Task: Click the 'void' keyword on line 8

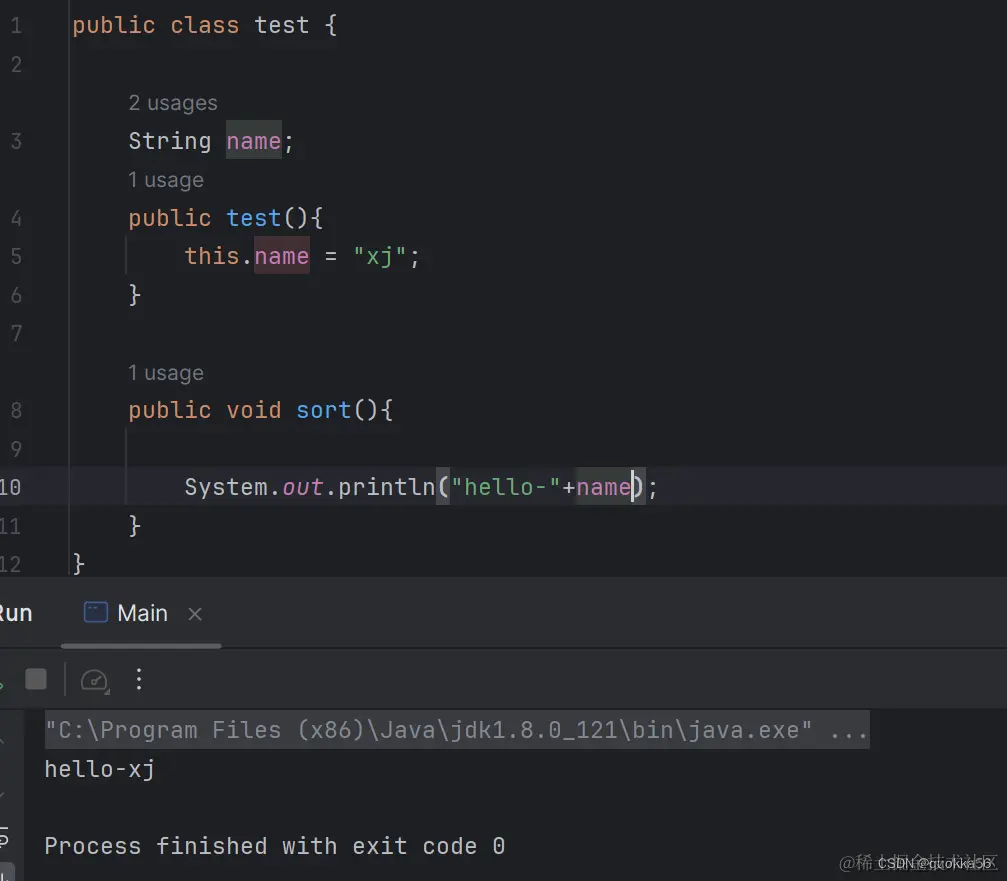Action: [x=254, y=410]
